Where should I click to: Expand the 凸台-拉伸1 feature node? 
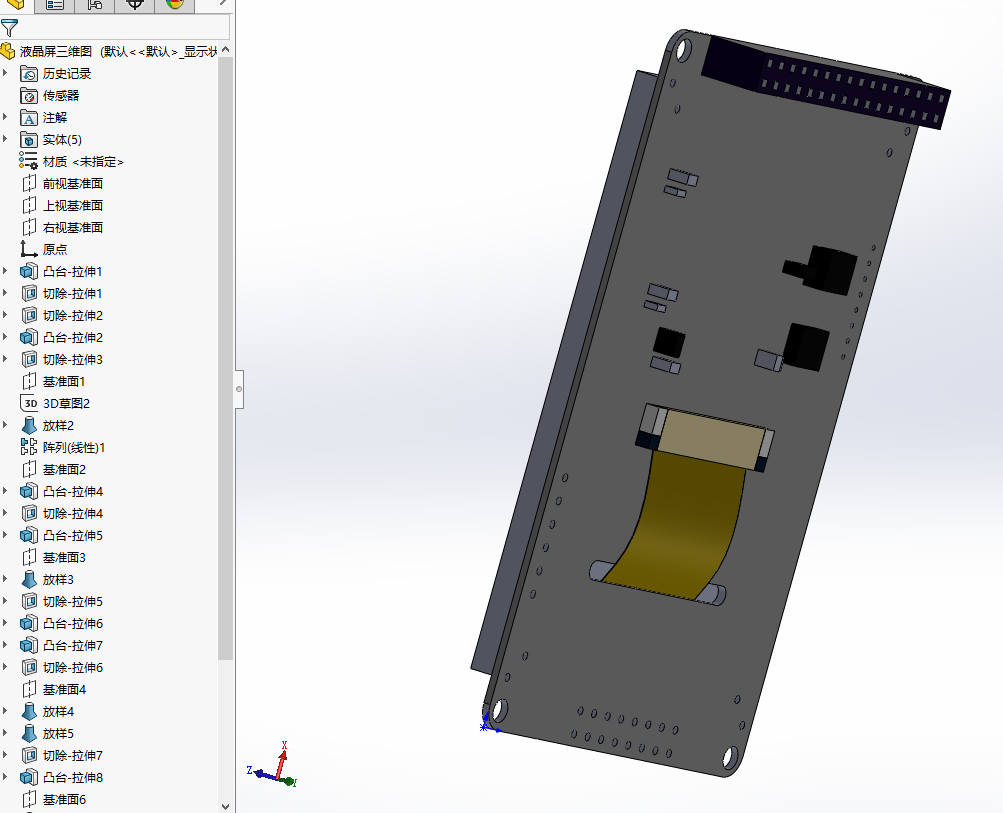tap(5, 272)
